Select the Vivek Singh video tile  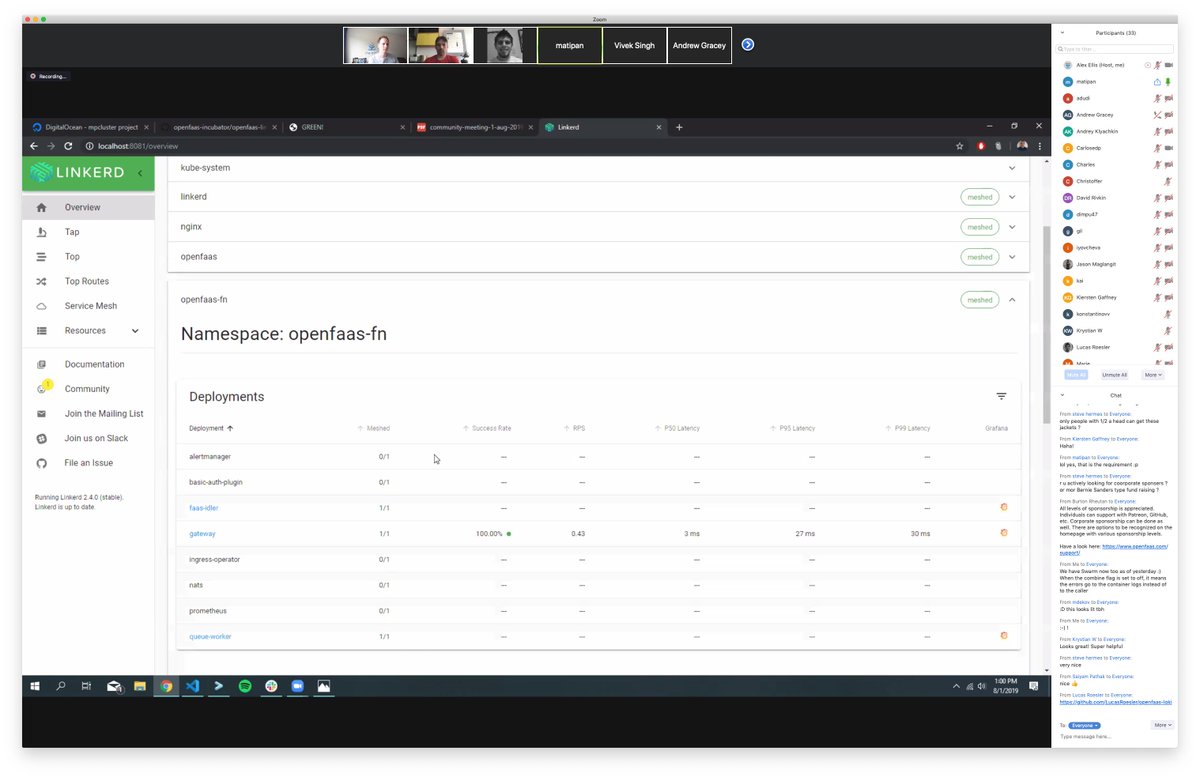click(634, 45)
